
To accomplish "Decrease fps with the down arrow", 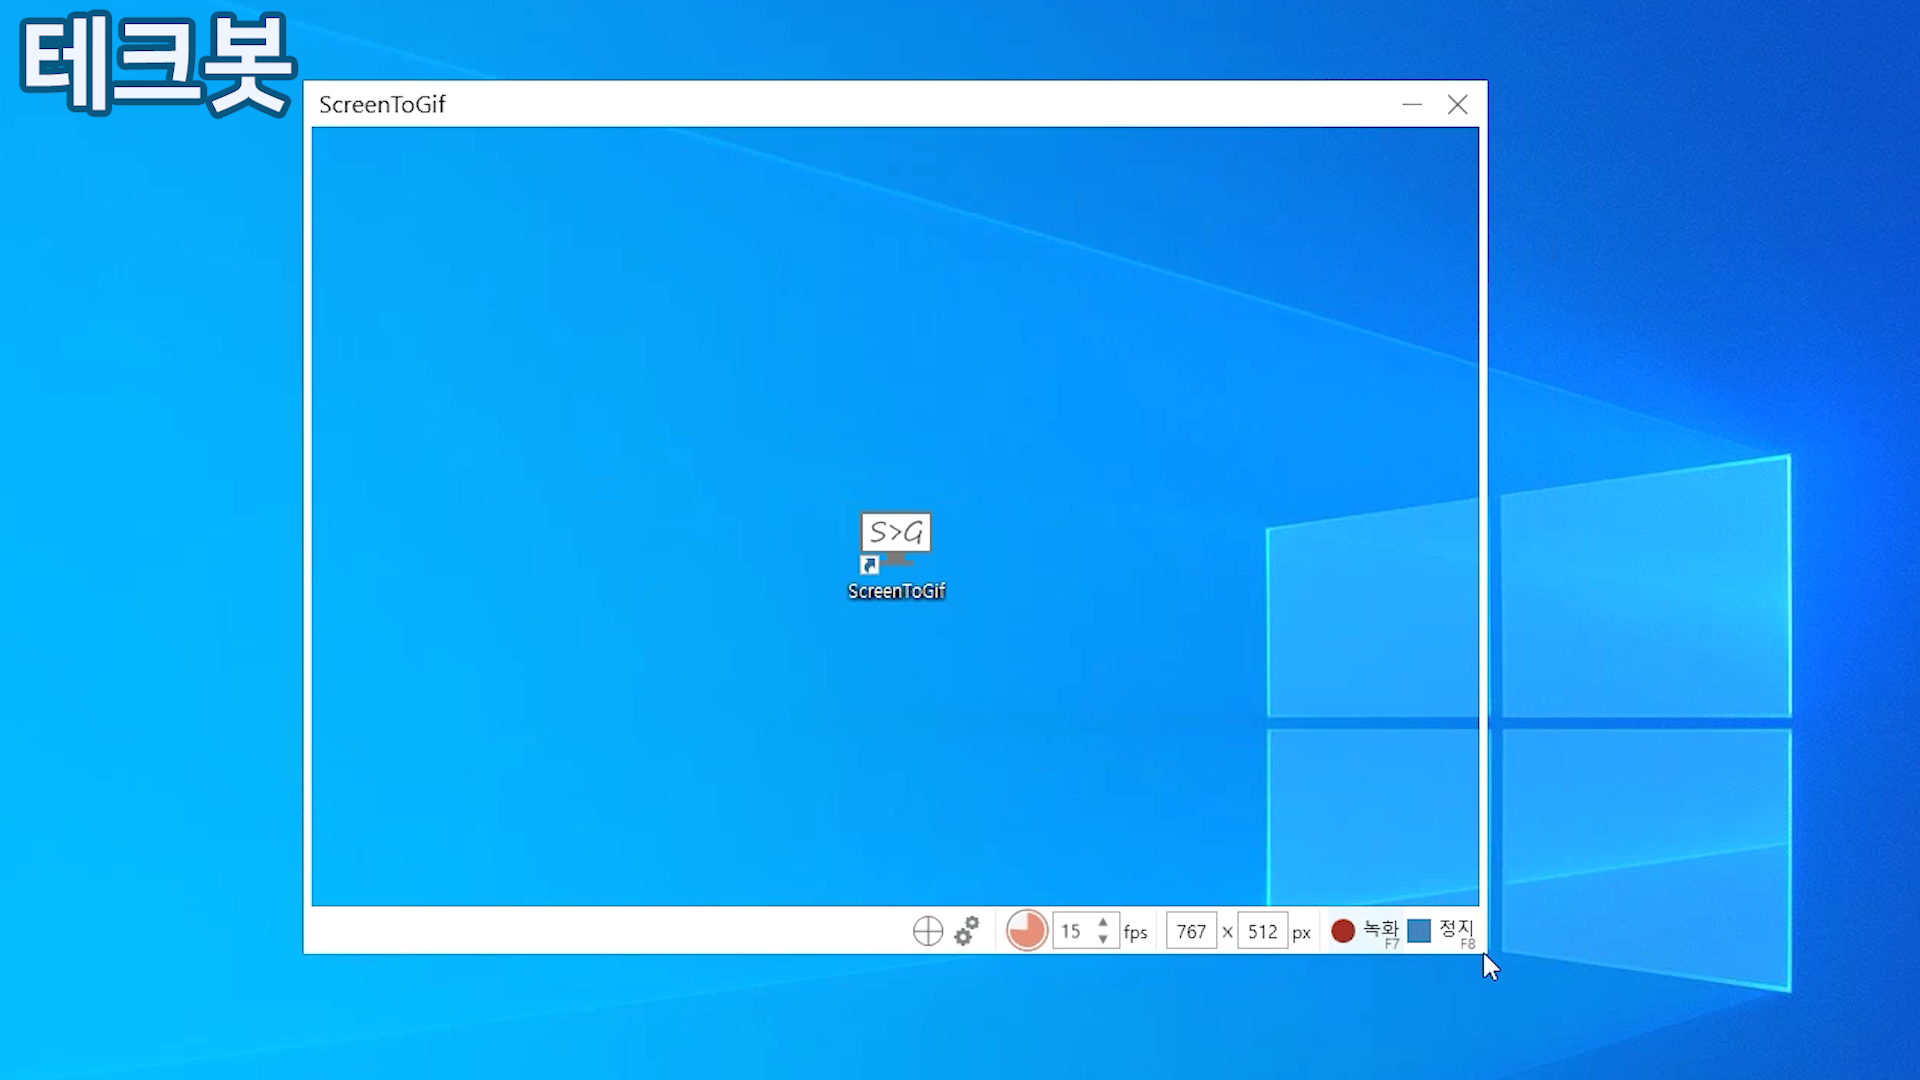I will tap(1103, 940).
